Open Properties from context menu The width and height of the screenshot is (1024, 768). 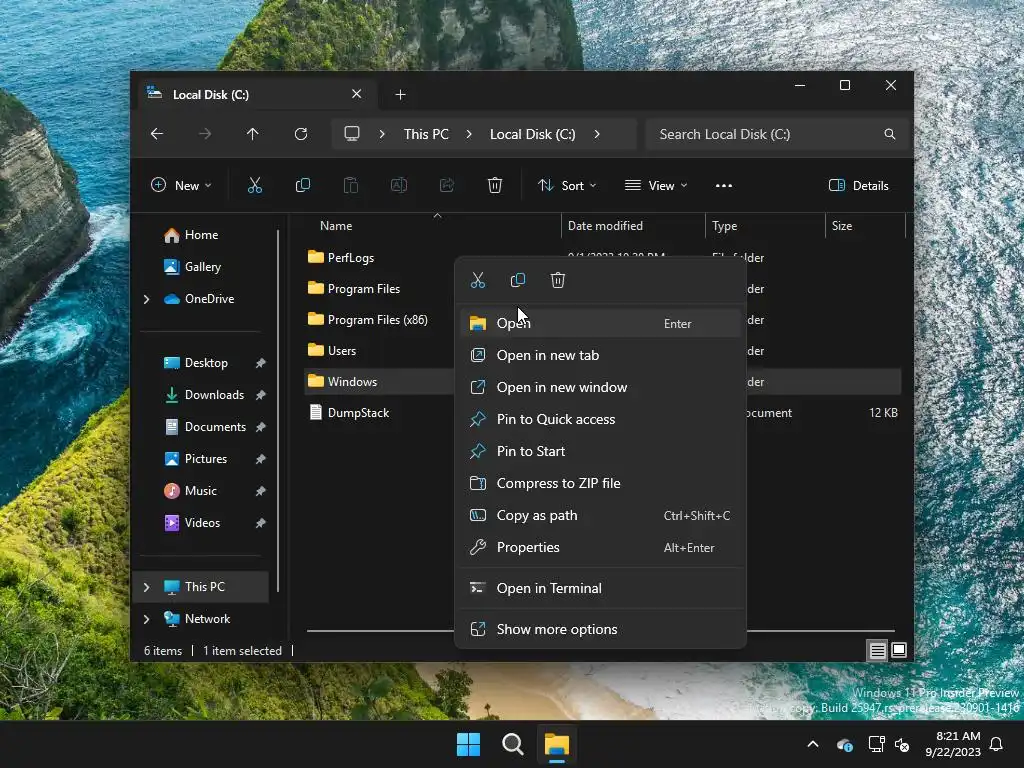600,547
